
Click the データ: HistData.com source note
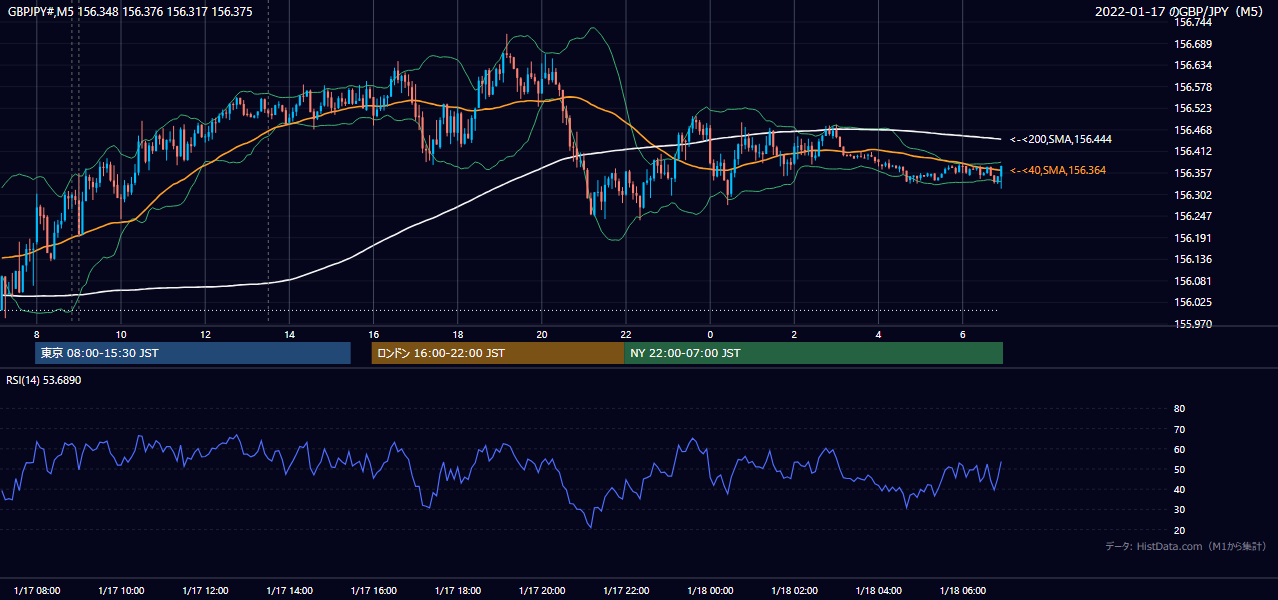tap(1185, 546)
